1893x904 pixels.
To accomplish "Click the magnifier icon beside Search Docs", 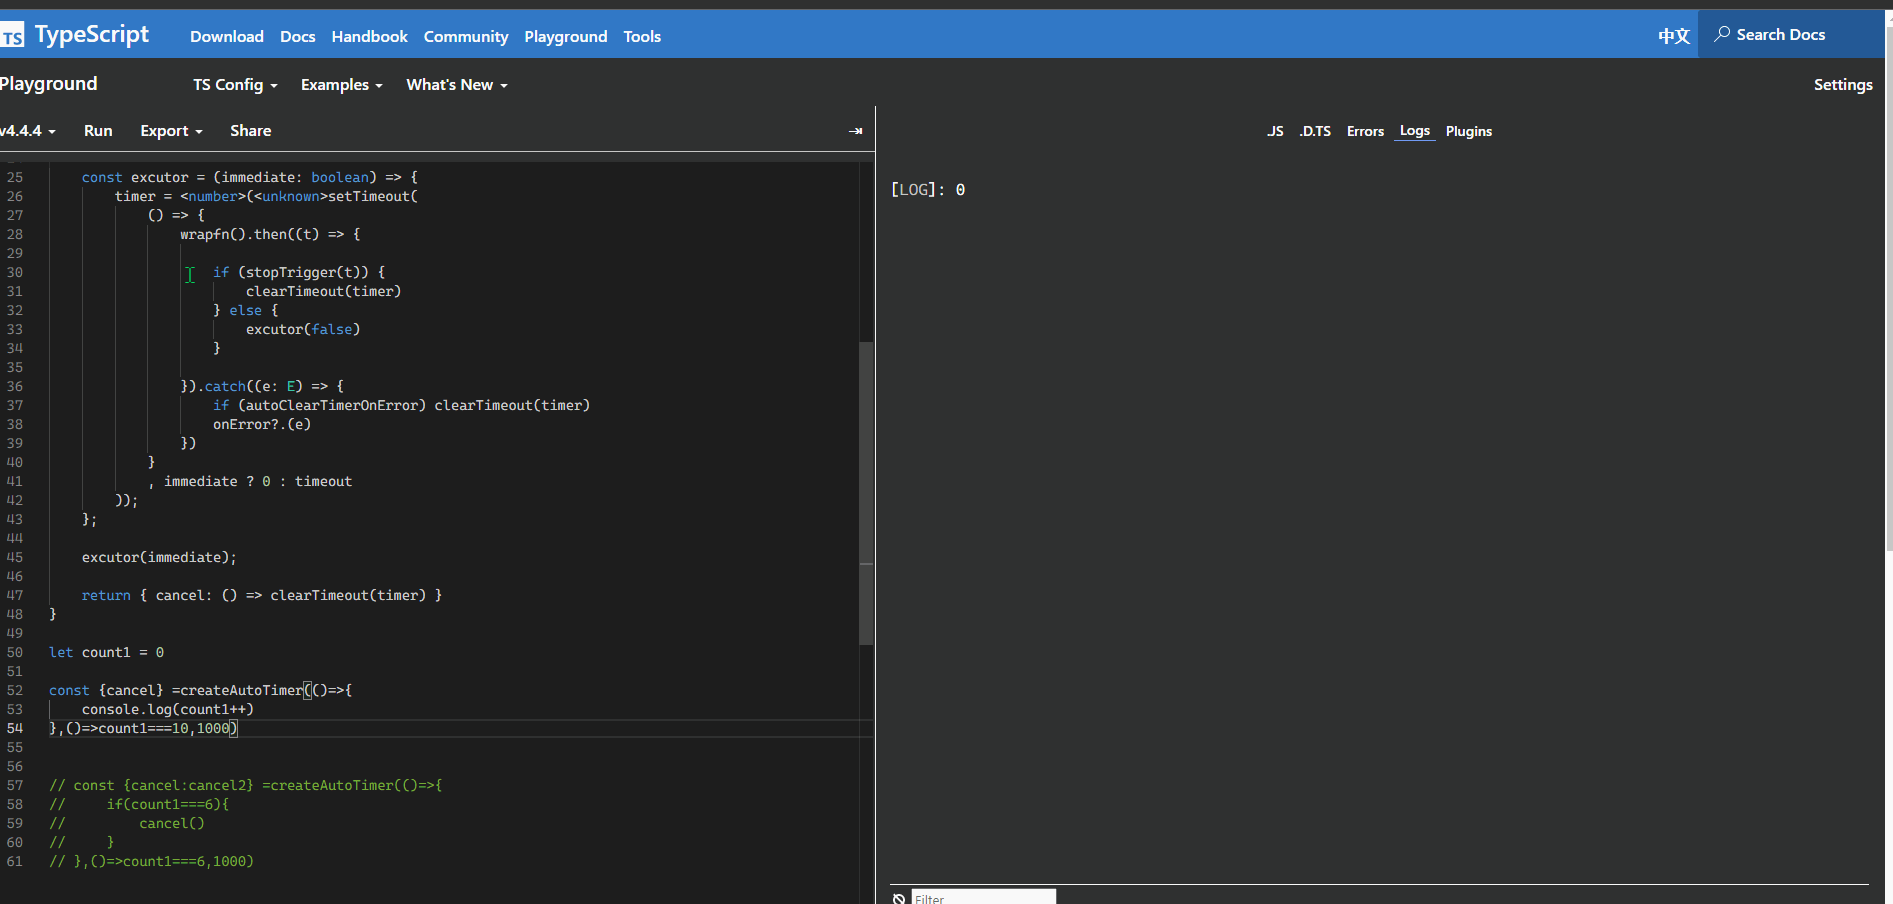I will (1722, 34).
